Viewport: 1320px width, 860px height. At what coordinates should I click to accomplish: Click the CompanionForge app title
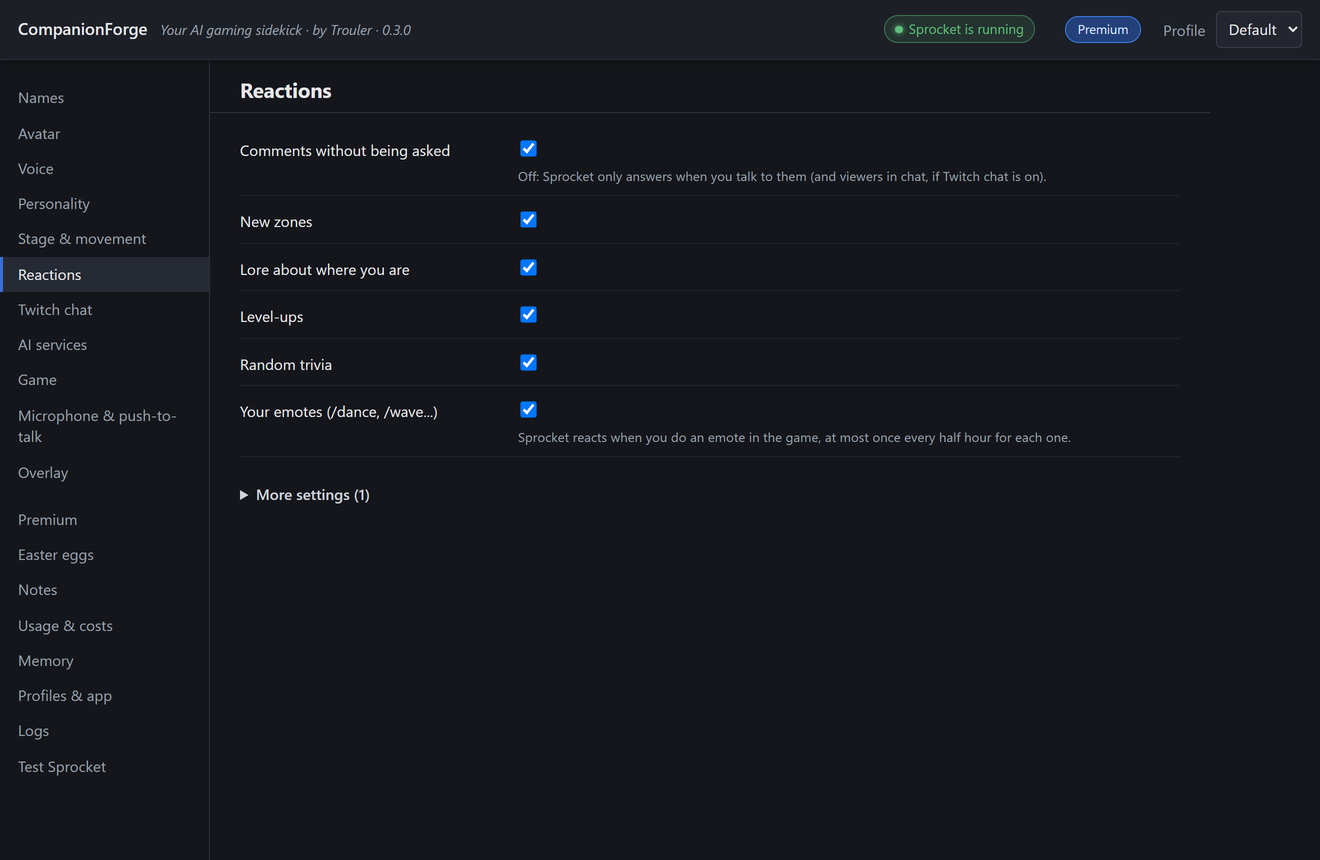click(x=83, y=30)
